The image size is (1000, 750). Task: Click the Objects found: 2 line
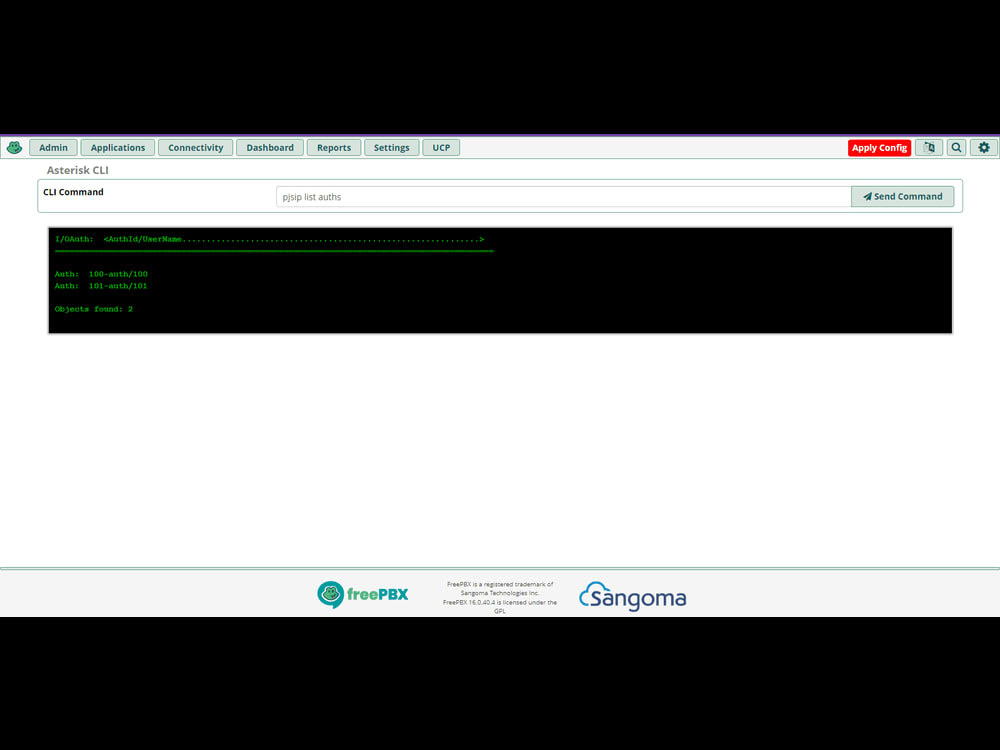click(94, 309)
